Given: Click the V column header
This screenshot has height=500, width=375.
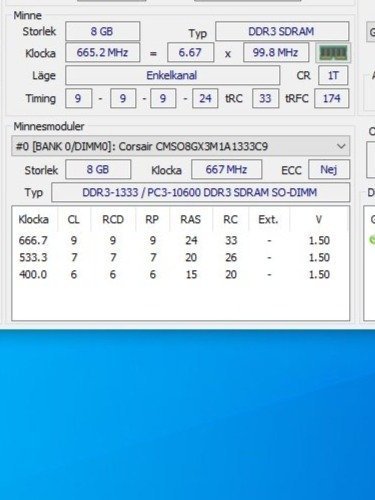Looking at the screenshot, I should click(x=319, y=219).
